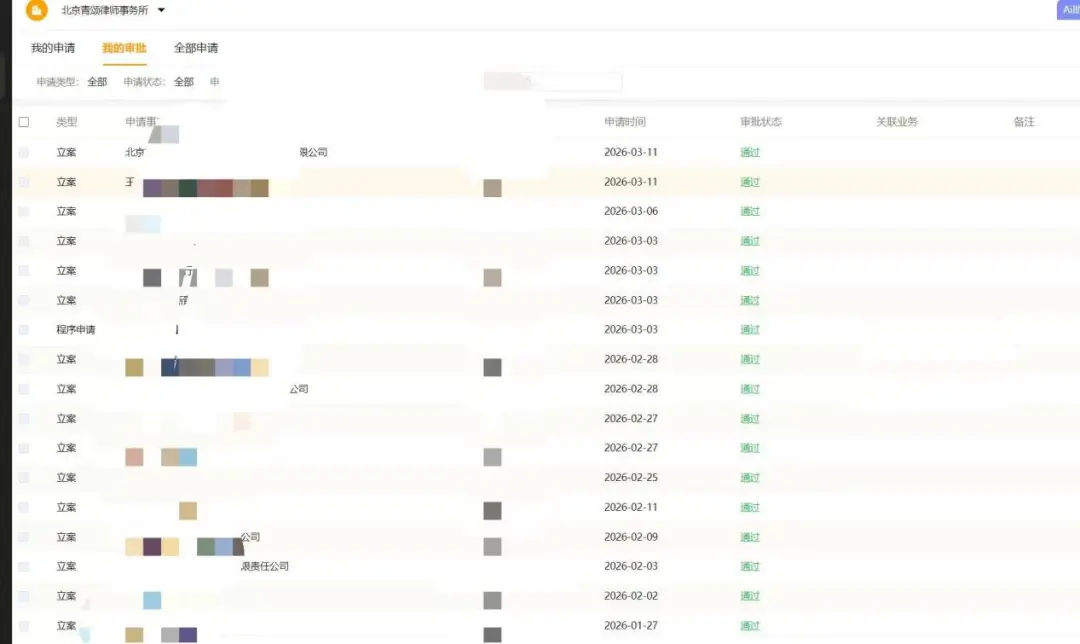Check the 程序申请 row checkbox
Screen dimensions: 1080x644
click(x=24, y=330)
